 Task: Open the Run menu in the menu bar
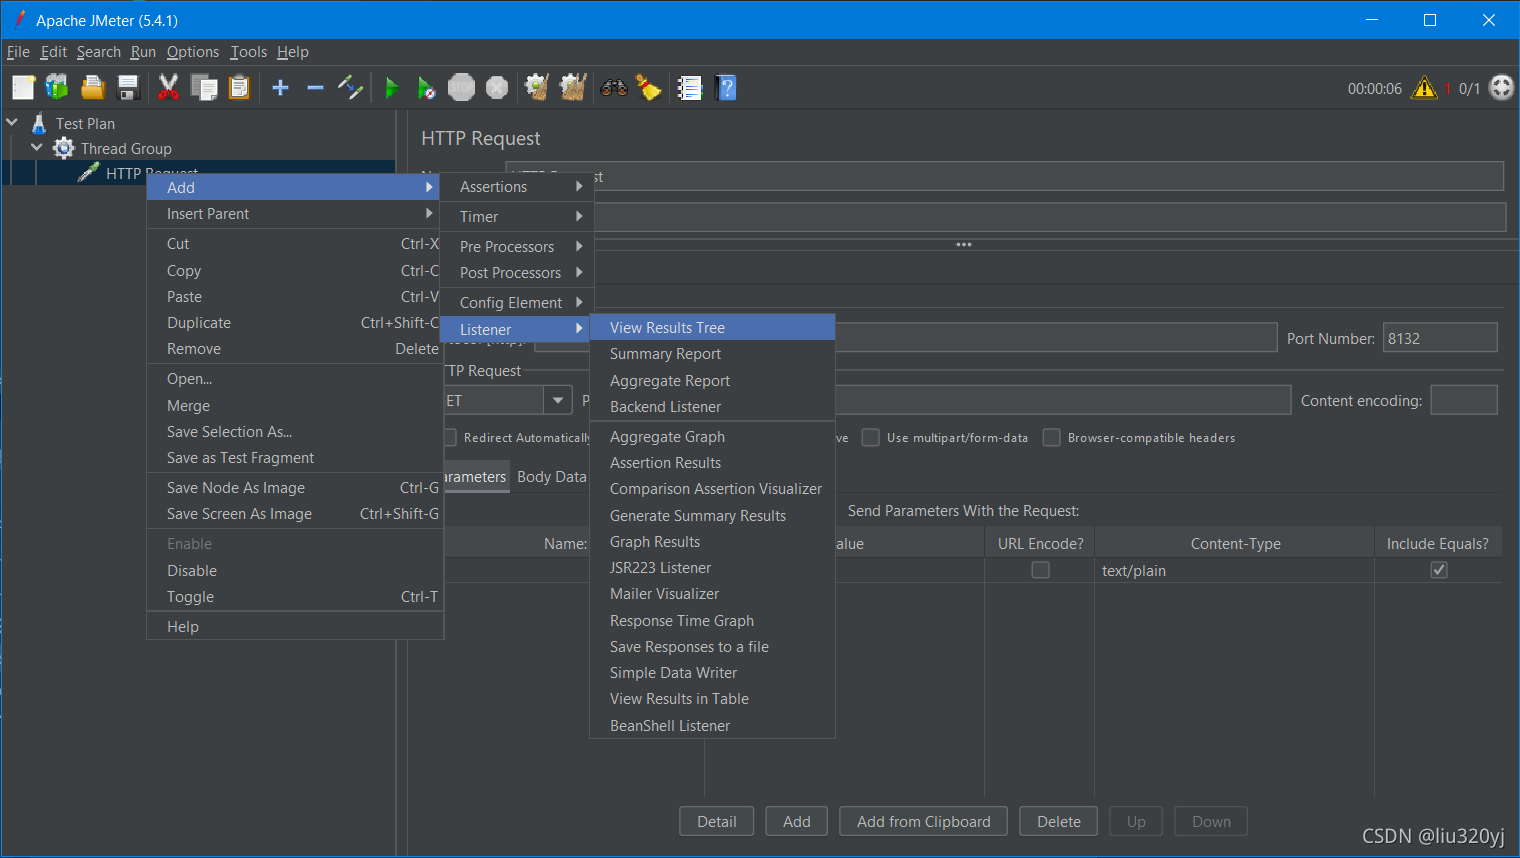(x=143, y=52)
